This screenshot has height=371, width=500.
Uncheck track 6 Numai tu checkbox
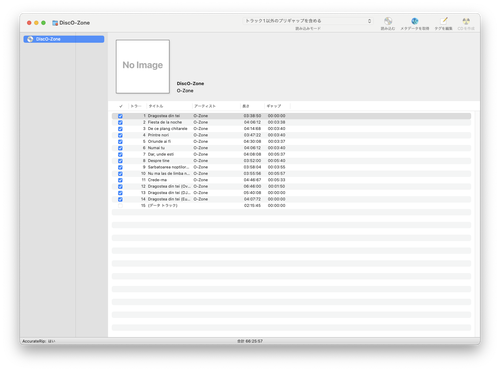point(120,148)
